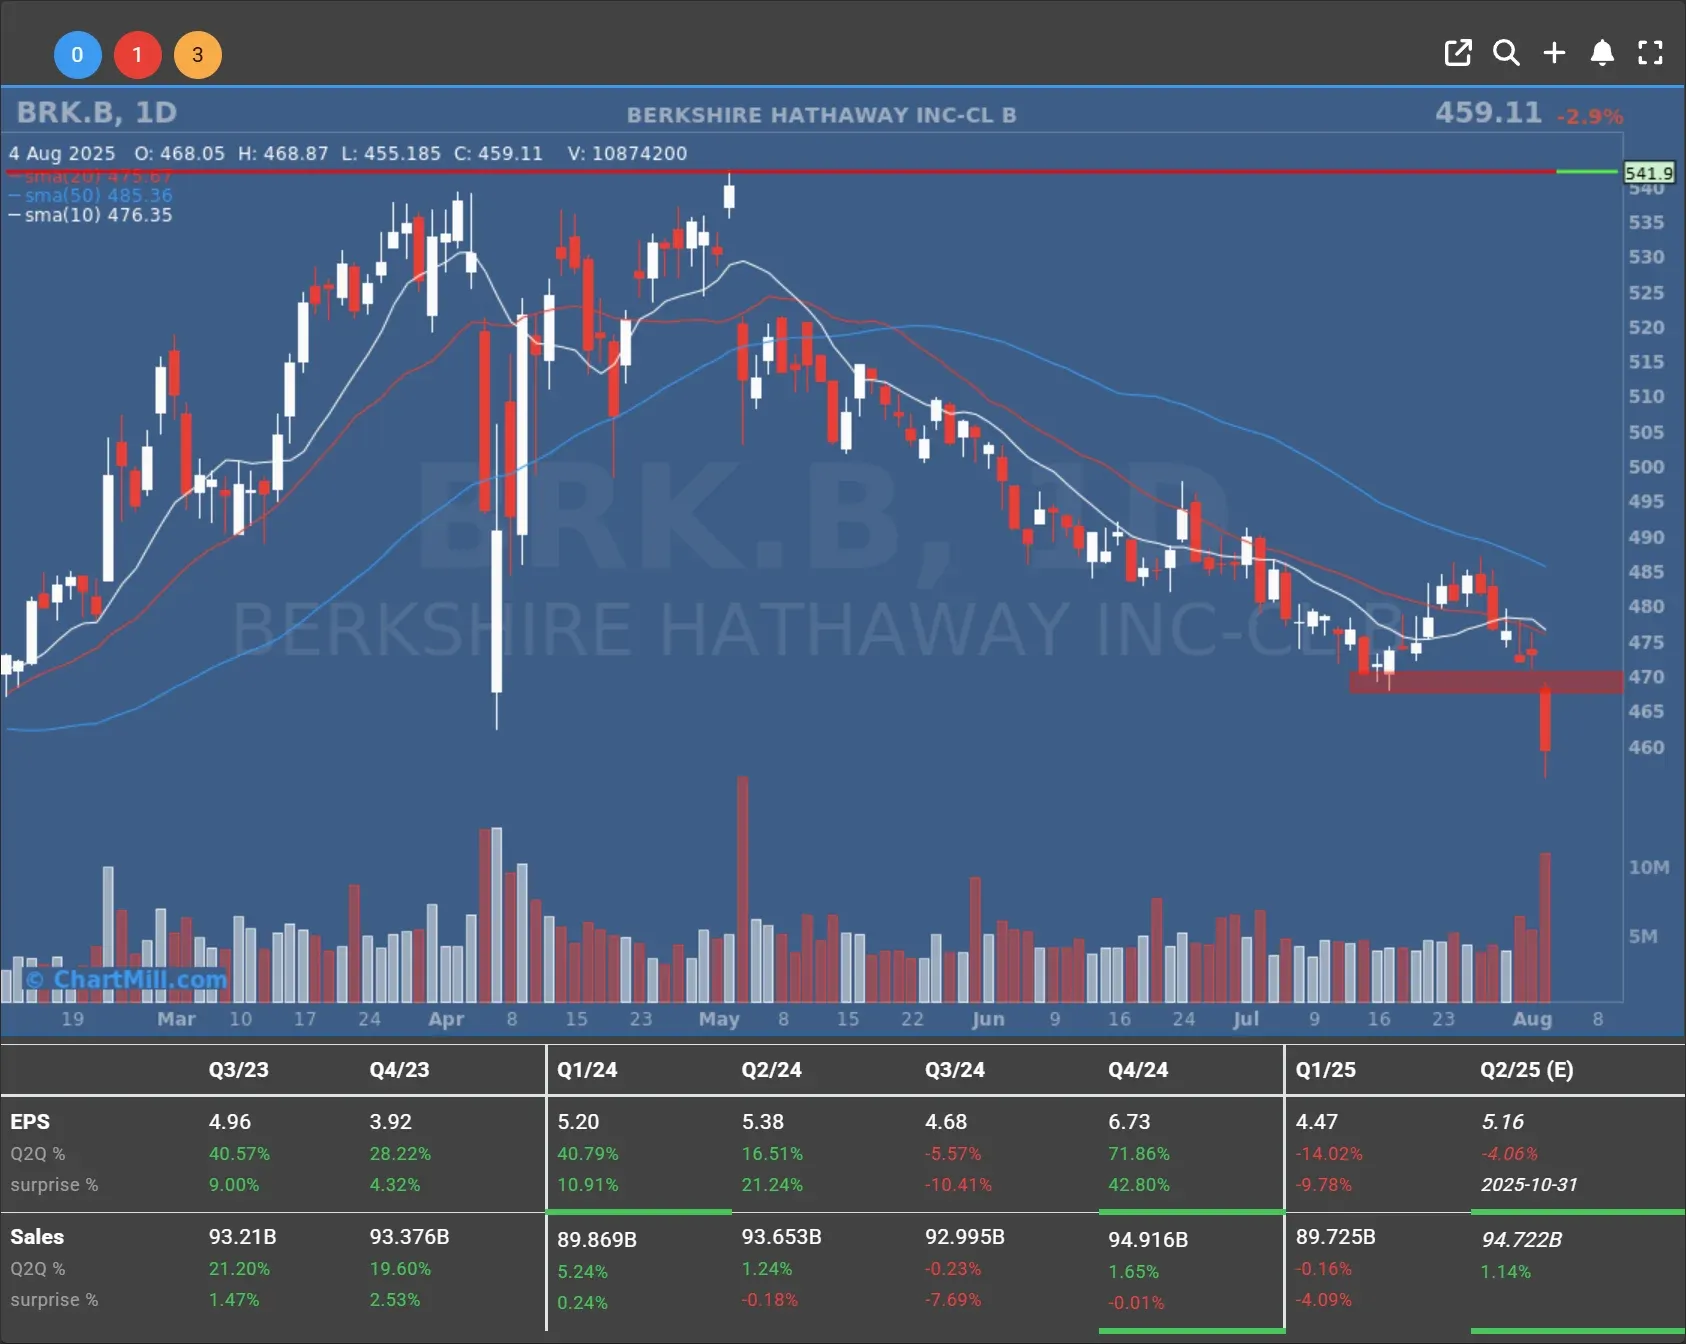The width and height of the screenshot is (1686, 1344).
Task: Click the blue badge showing 0
Action: click(77, 55)
